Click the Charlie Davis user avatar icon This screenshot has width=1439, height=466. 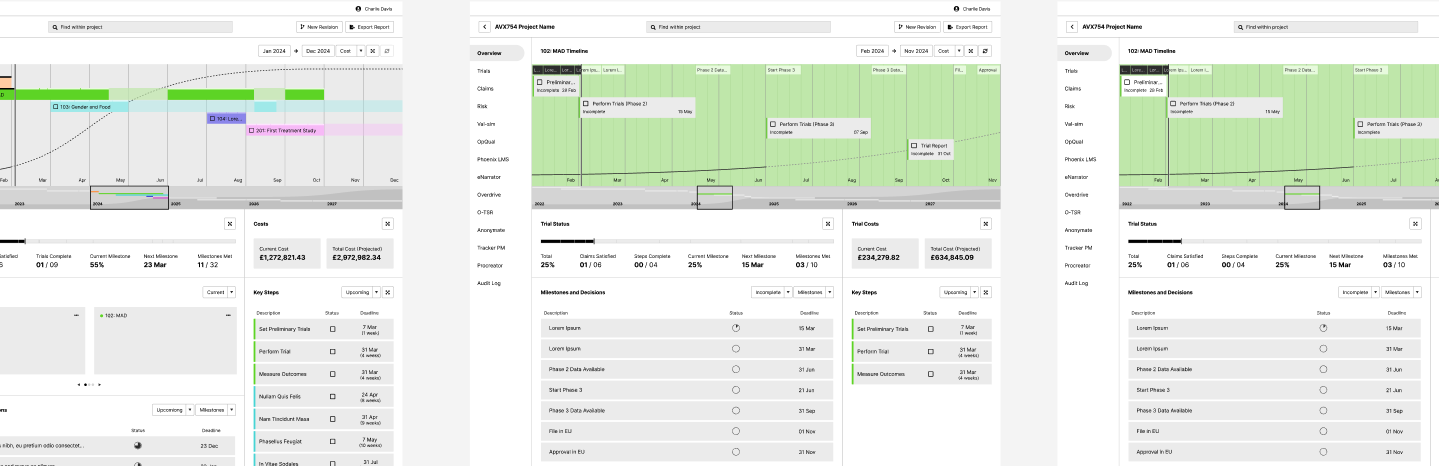[x=358, y=8]
